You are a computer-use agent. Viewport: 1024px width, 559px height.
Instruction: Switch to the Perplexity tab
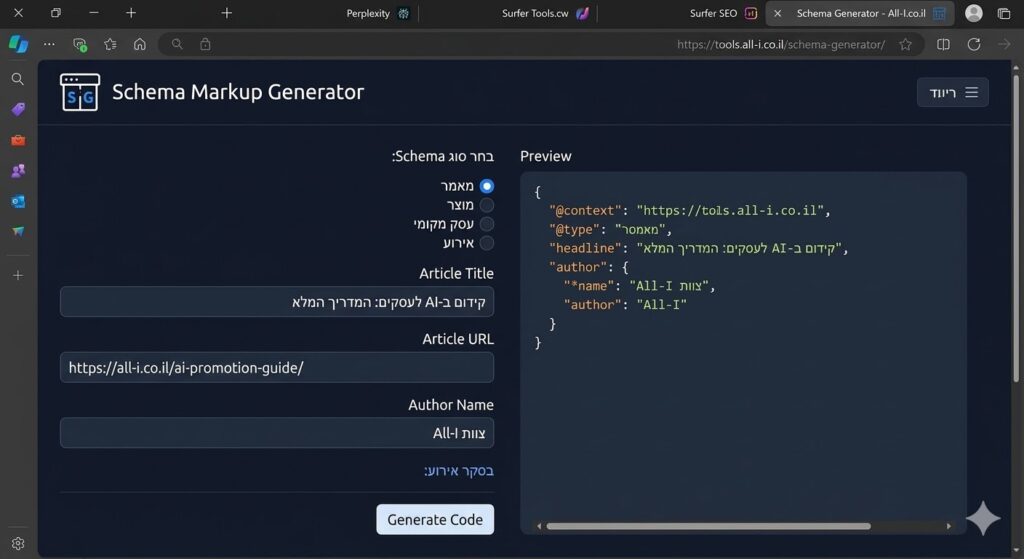click(377, 13)
